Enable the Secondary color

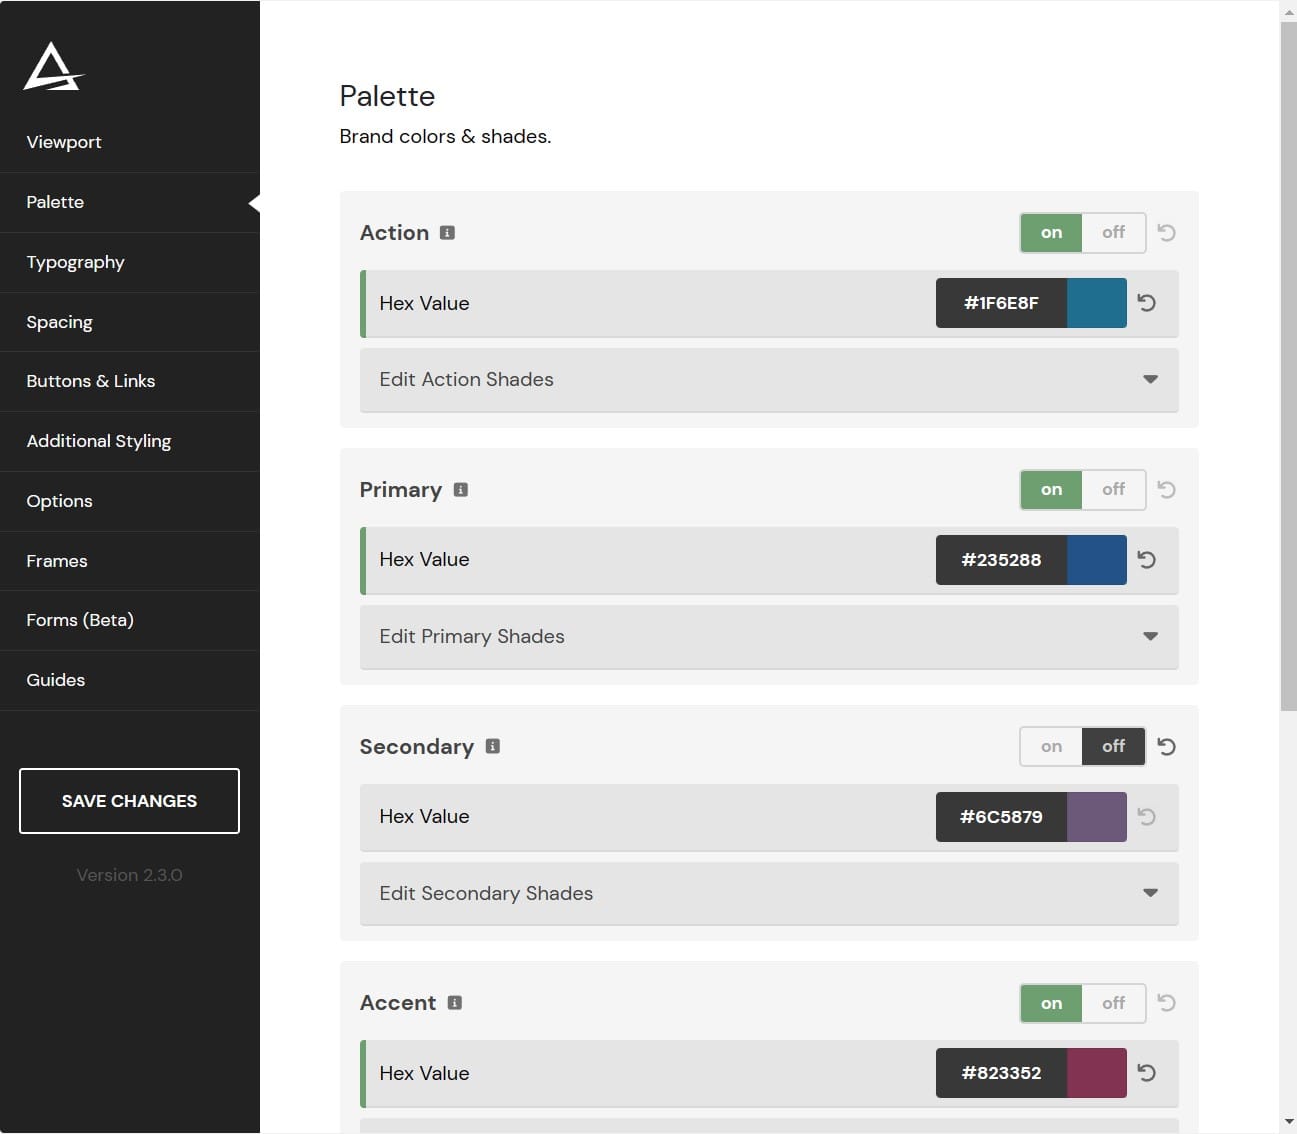(x=1050, y=746)
